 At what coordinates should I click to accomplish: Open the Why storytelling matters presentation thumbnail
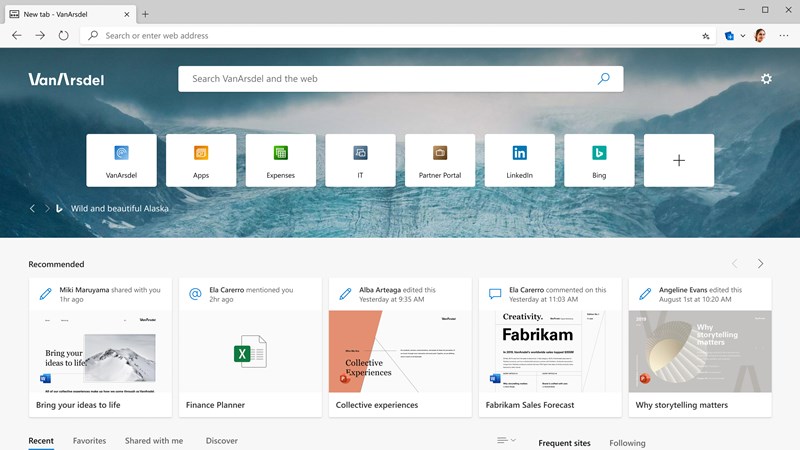[700, 352]
